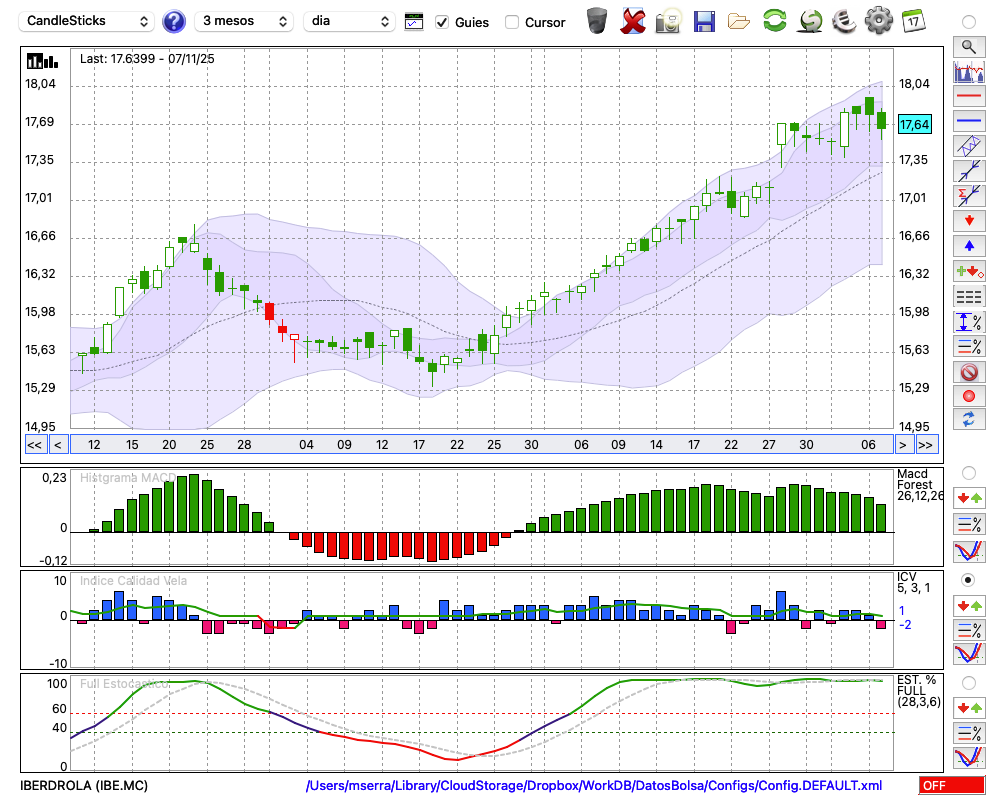1000x800 pixels.
Task: Open the 3 mesos period dropdown
Action: tap(244, 21)
